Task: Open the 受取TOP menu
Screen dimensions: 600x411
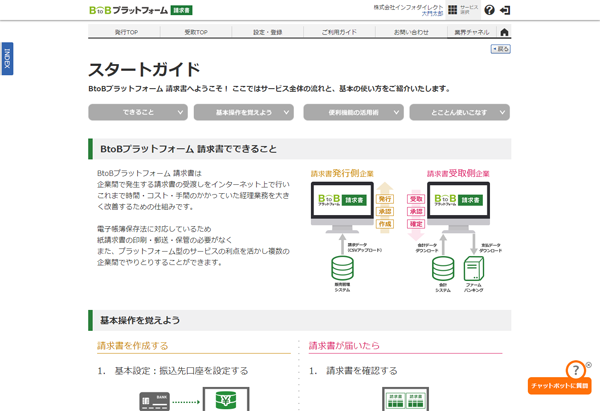Action: (x=196, y=32)
